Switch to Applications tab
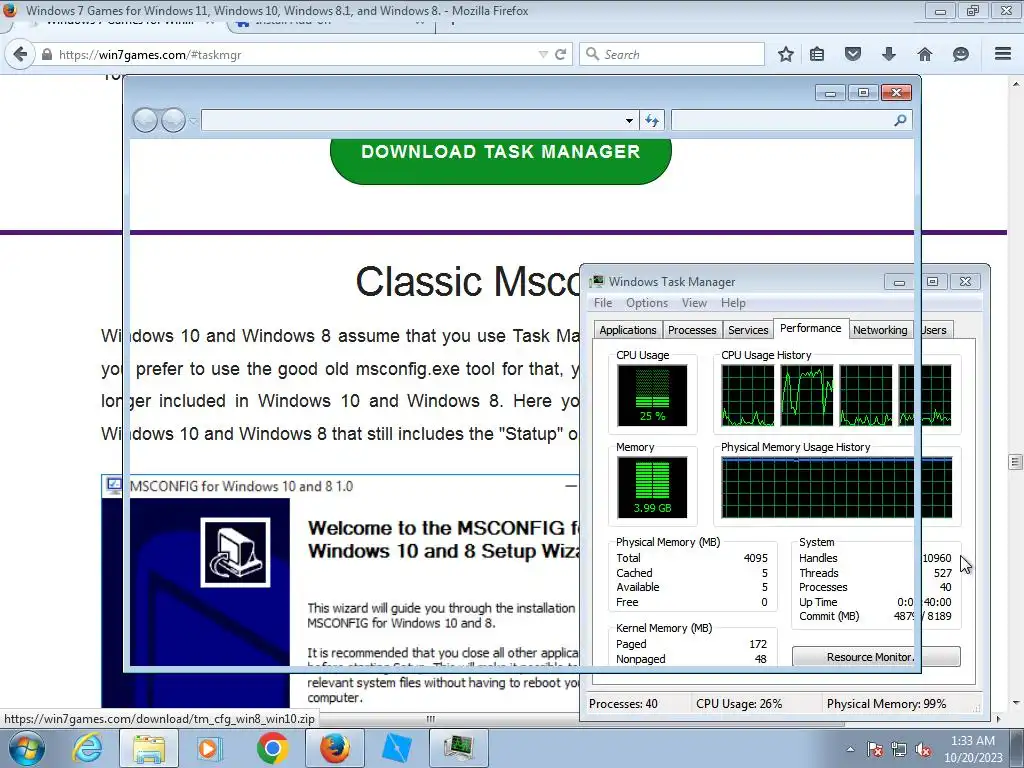Image resolution: width=1024 pixels, height=768 pixels. 628,330
